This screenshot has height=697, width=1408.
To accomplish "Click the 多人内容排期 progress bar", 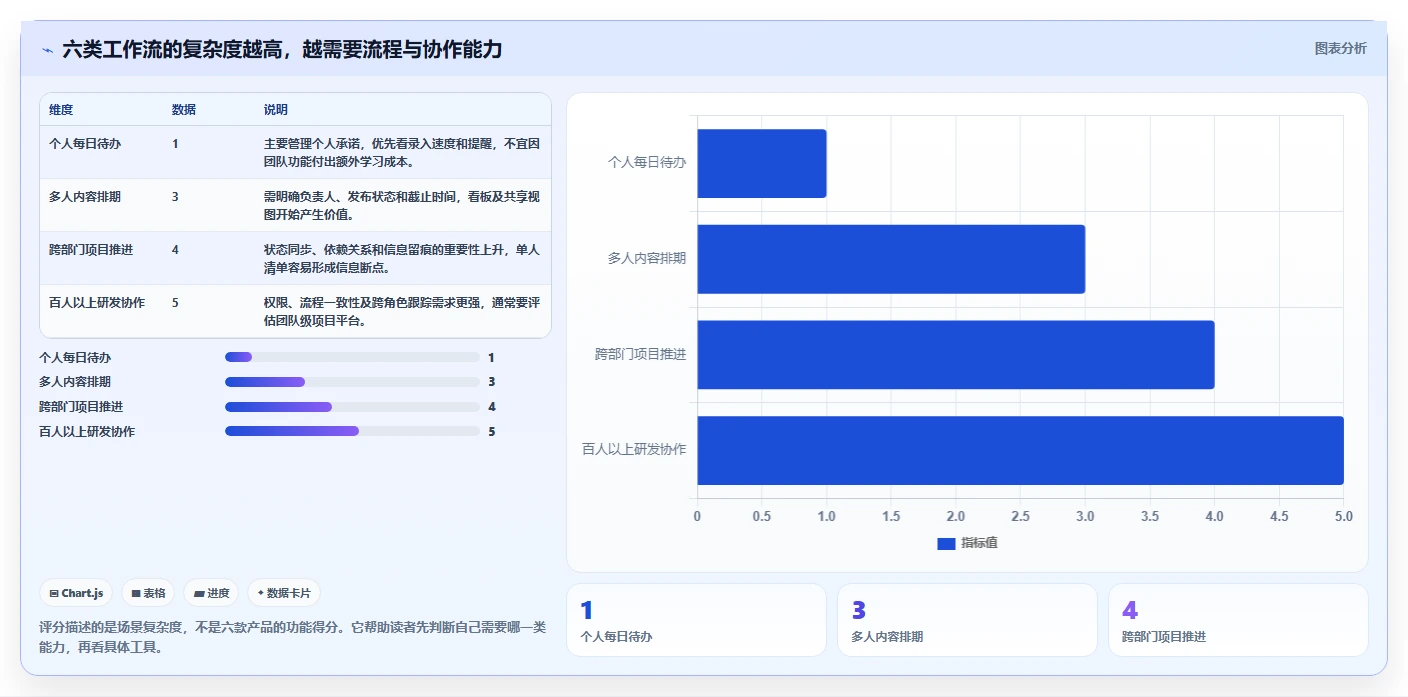I will pos(352,382).
